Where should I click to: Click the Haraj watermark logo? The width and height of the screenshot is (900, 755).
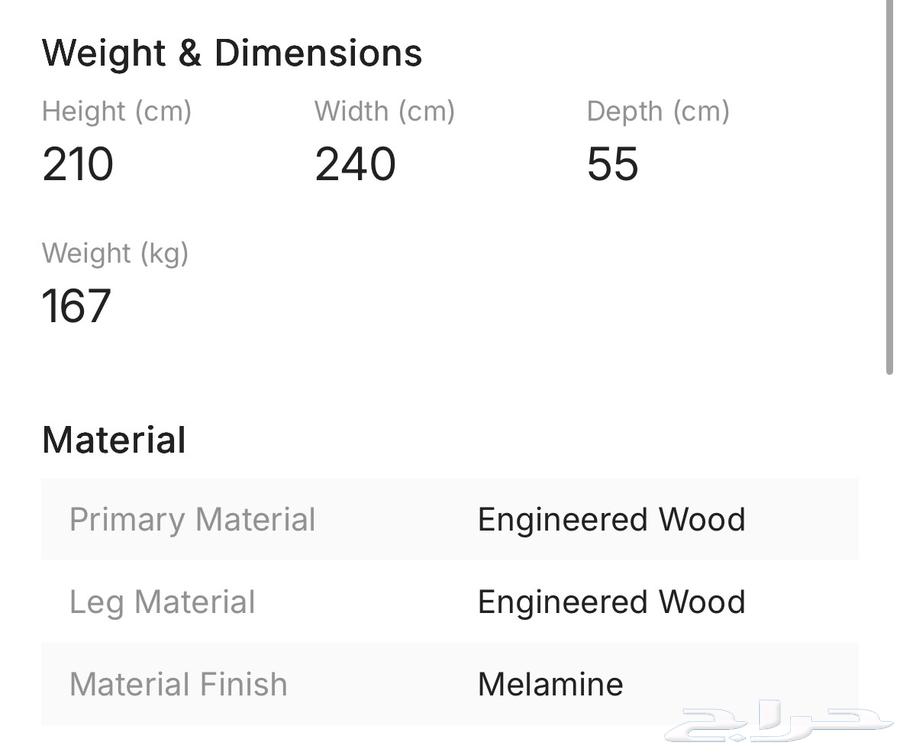tap(778, 723)
